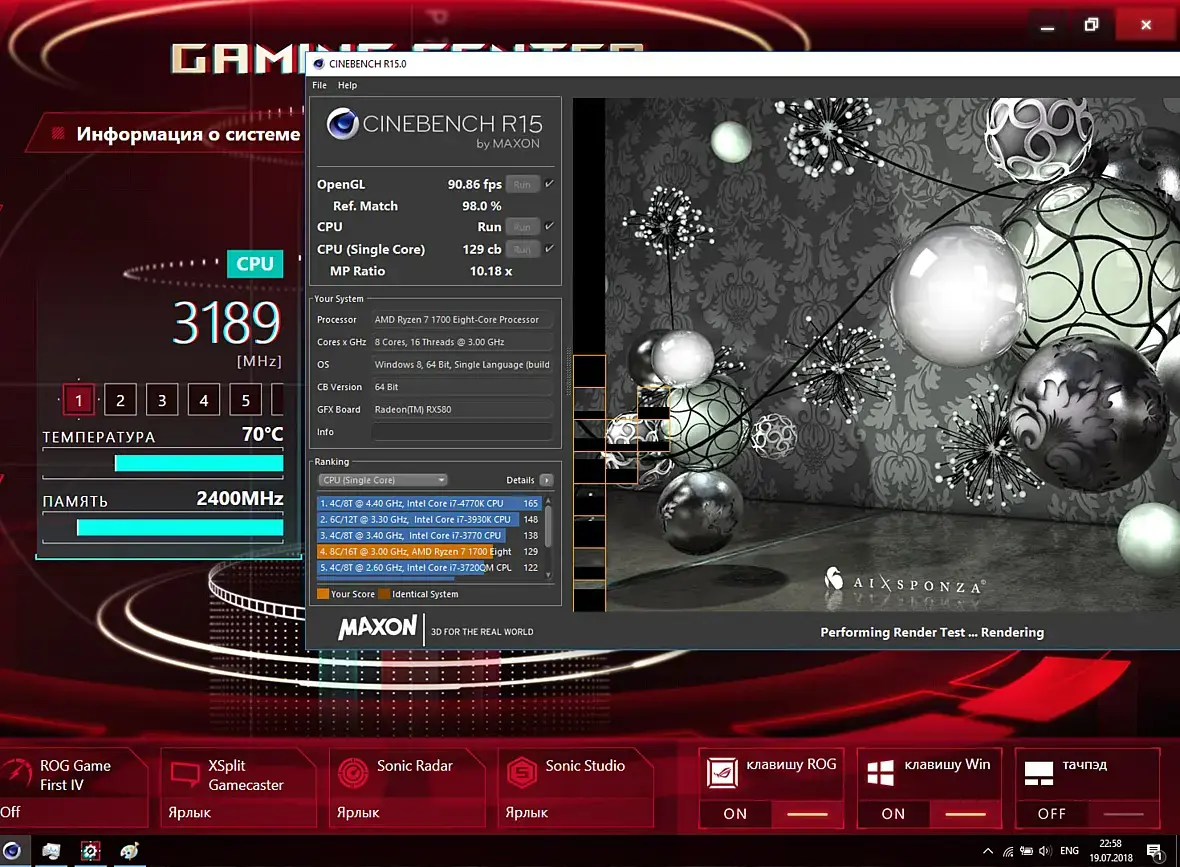Viewport: 1180px width, 867px height.
Task: Click the touchpad icon tile
Action: click(1039, 773)
